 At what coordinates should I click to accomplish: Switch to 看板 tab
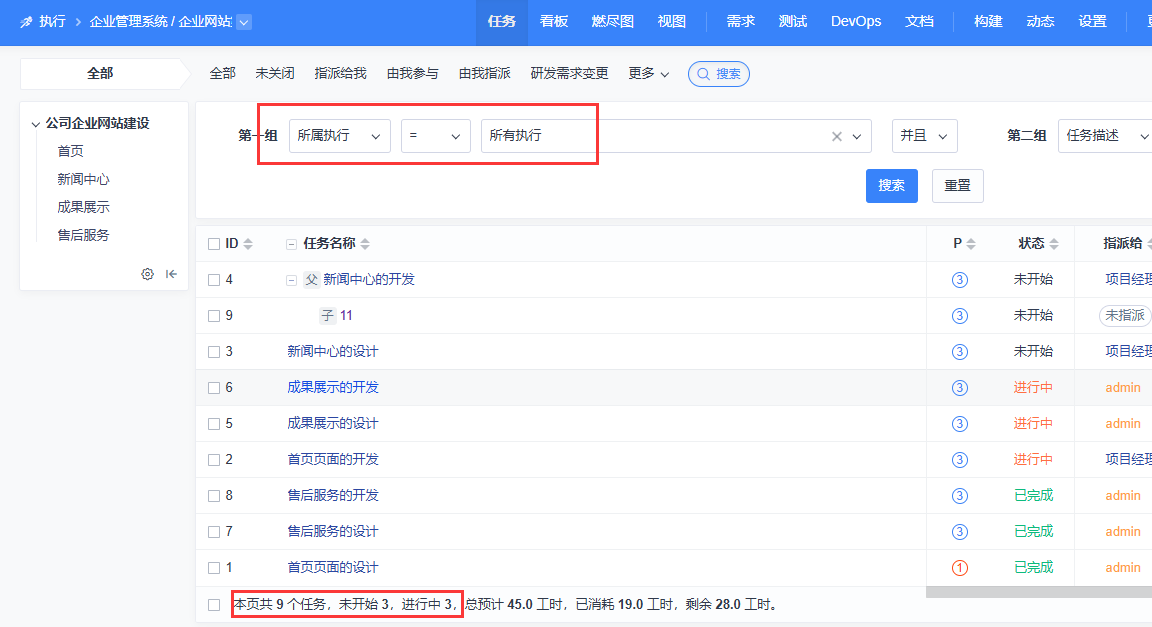tap(554, 22)
